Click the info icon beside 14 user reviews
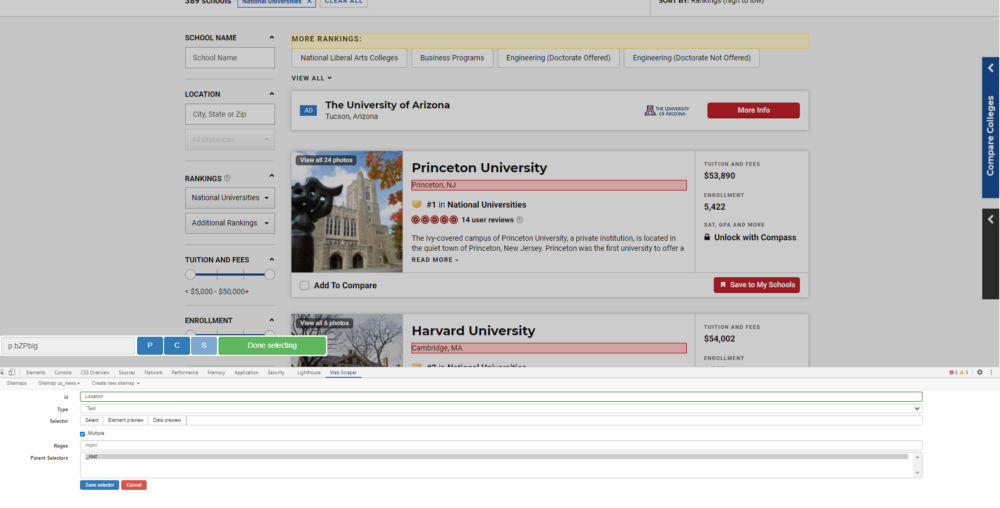The height and width of the screenshot is (508, 1000). point(519,220)
